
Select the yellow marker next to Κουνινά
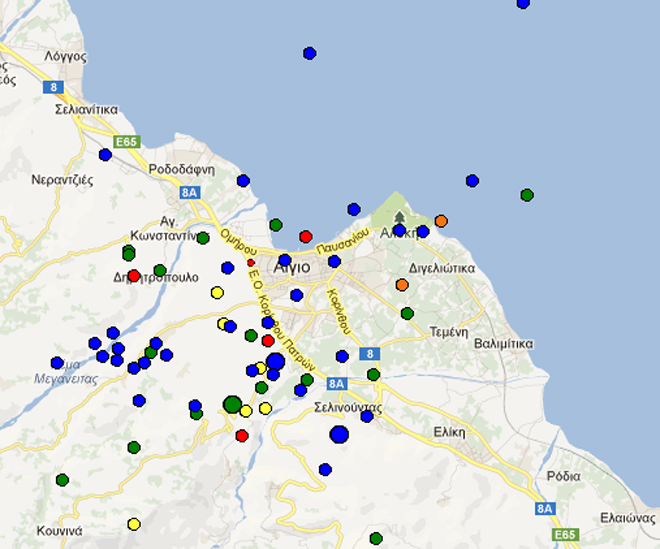click(134, 524)
